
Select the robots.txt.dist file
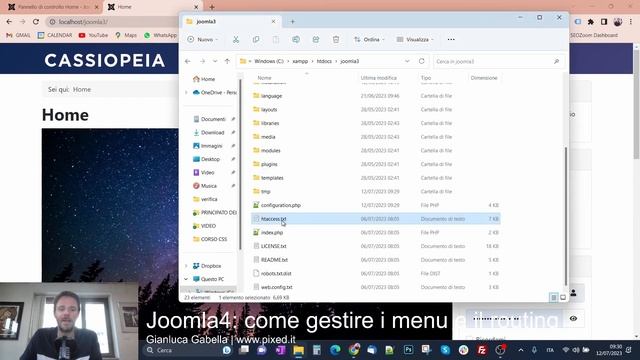[376, 273]
